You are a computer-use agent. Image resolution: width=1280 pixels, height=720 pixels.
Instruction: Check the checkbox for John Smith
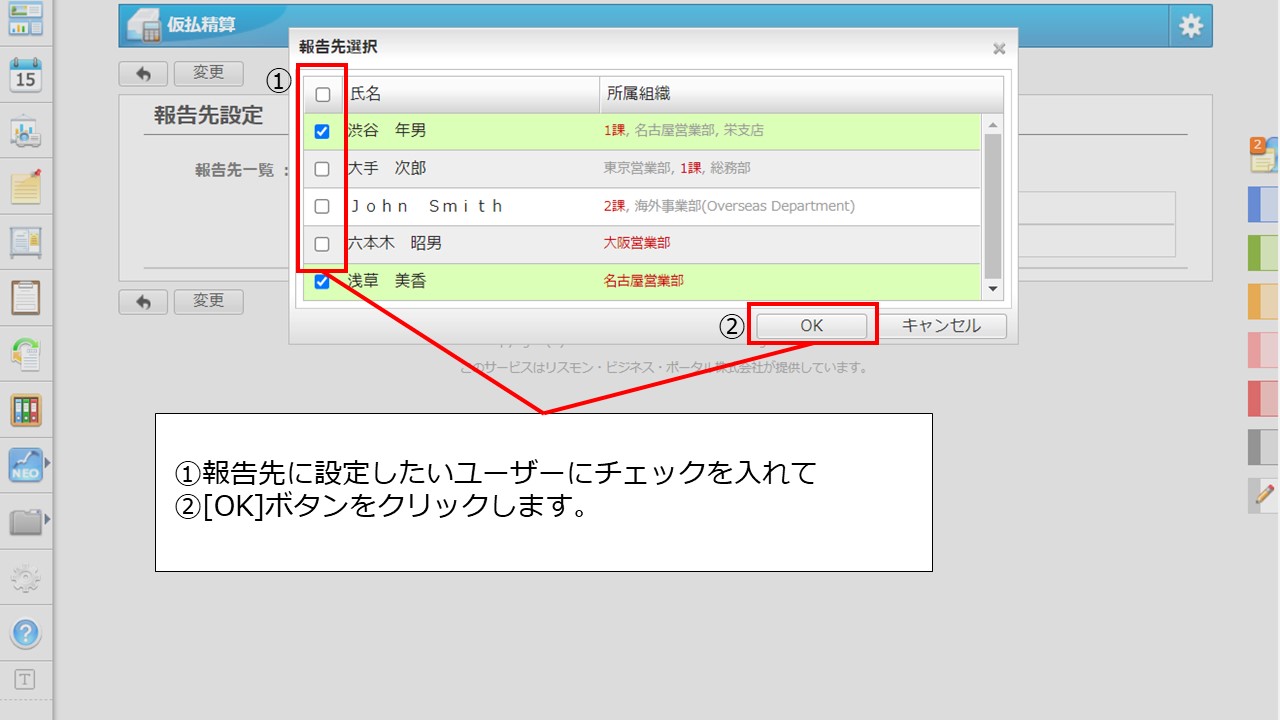point(322,207)
